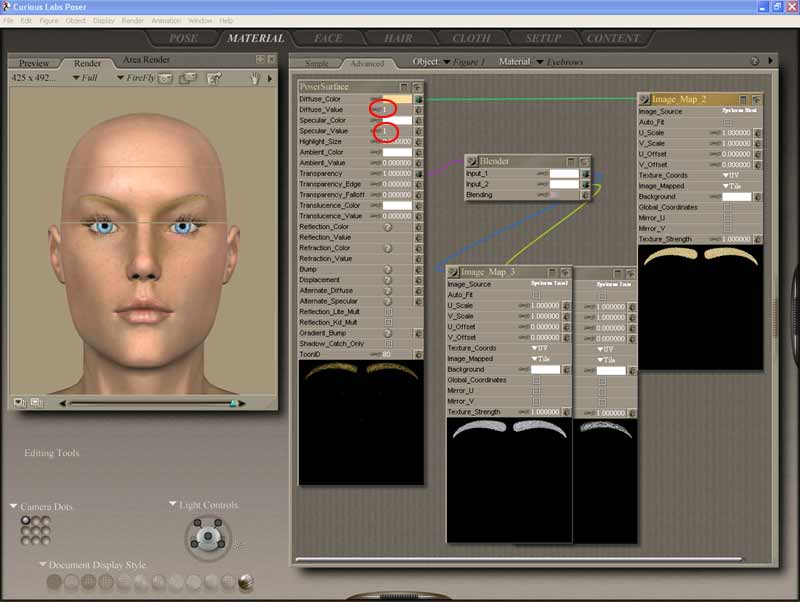
Task: Toggle Mirror_U checkbox in Image_Map_3
Action: point(536,391)
